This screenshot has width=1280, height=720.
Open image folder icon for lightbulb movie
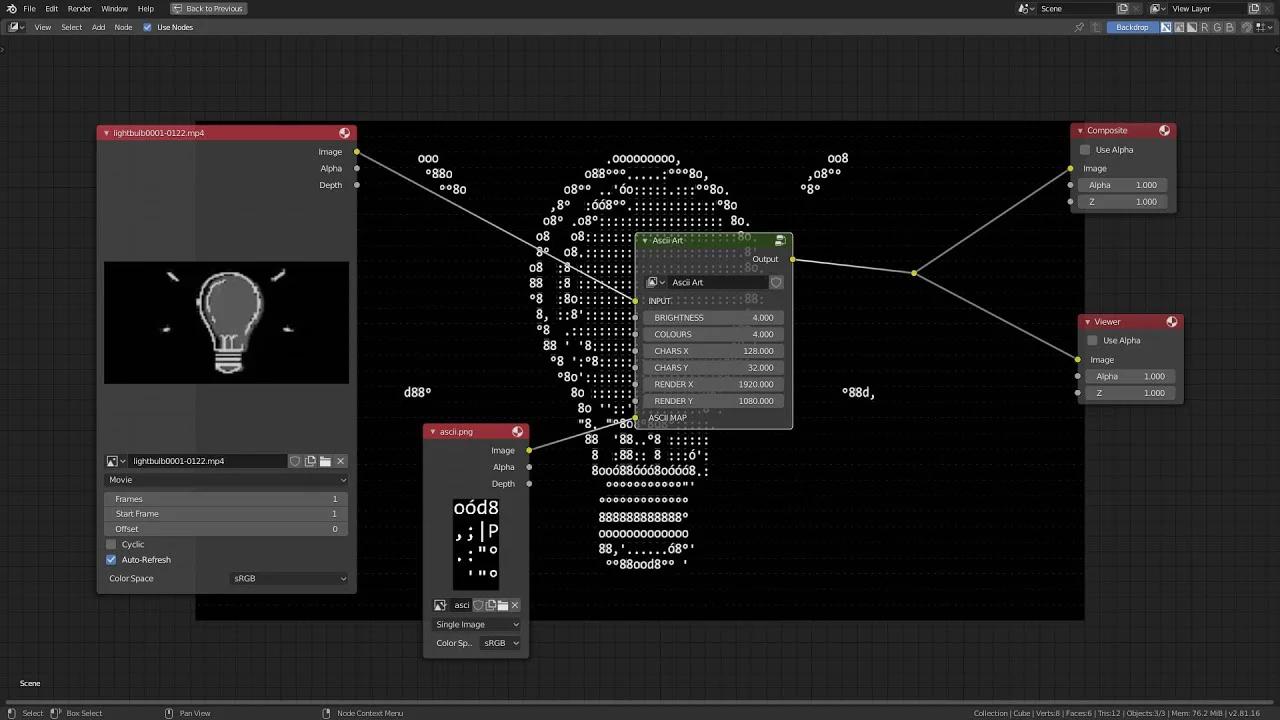click(x=325, y=461)
